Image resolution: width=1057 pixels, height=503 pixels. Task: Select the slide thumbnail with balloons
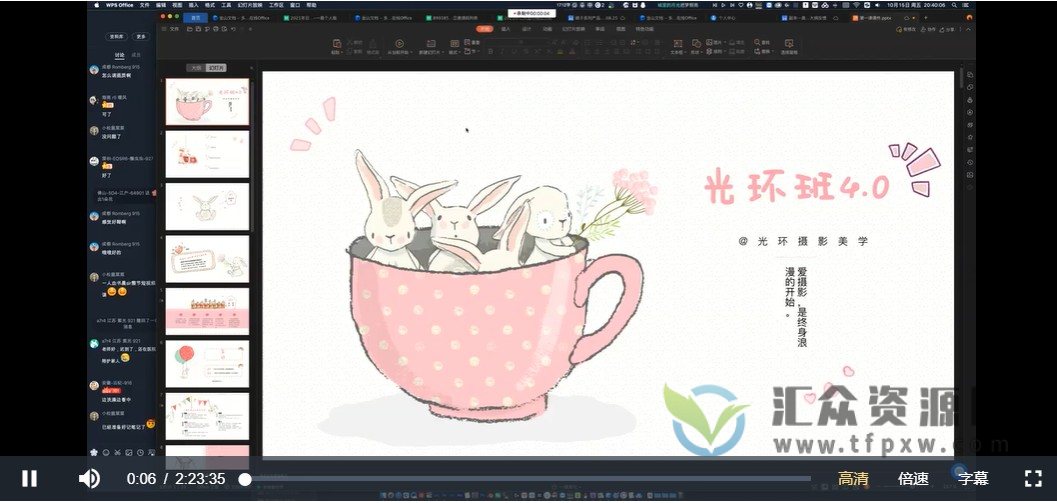(207, 364)
